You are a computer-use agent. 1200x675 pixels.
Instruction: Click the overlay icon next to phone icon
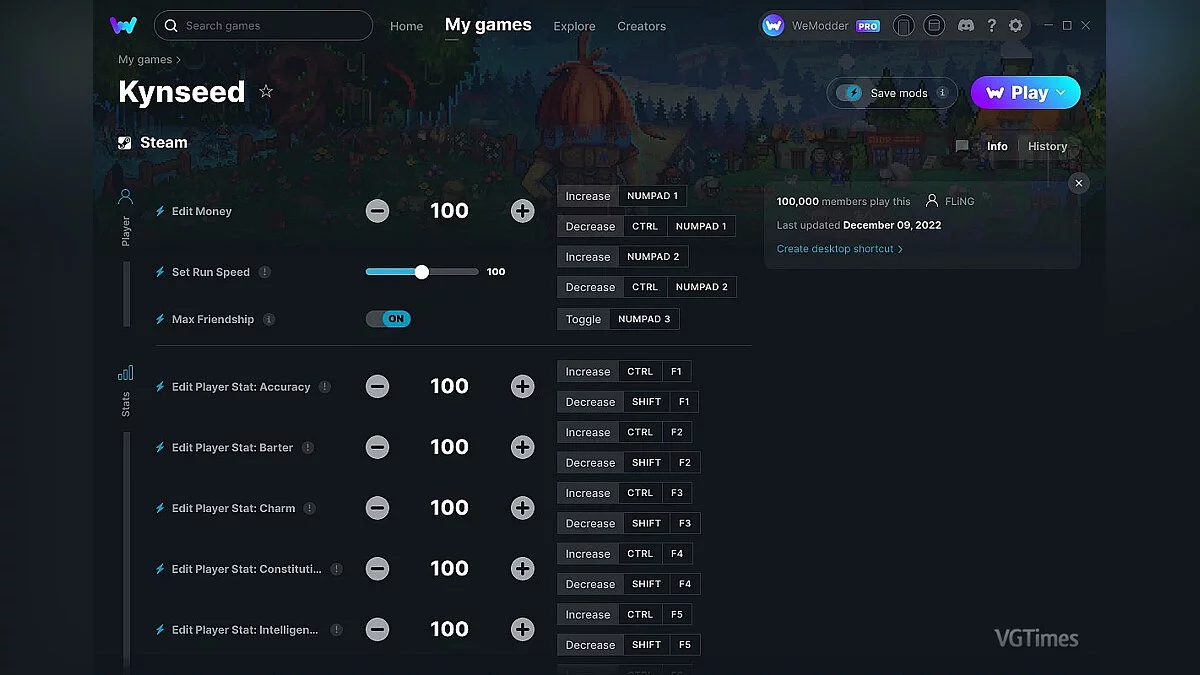tap(934, 25)
